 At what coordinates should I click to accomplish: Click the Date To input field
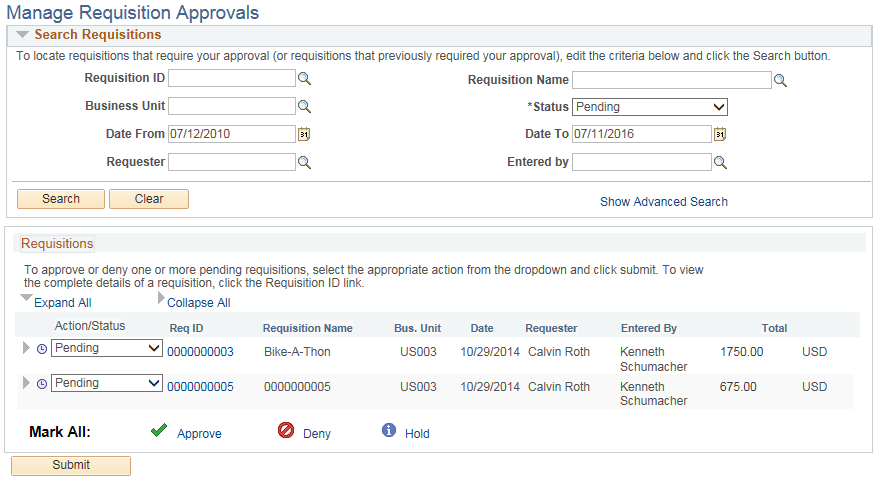(x=642, y=134)
